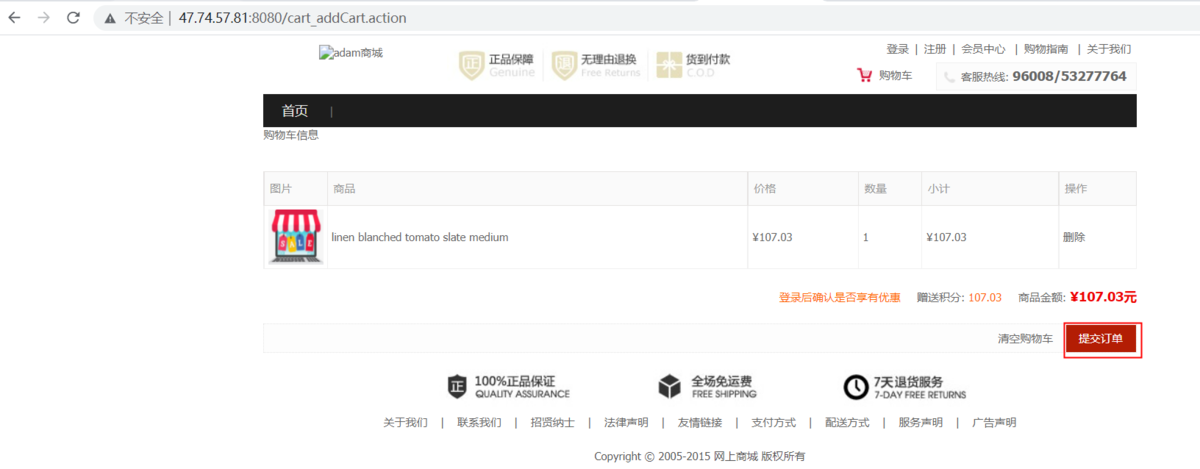
Task: Click the red total ¥107.03元
Action: (x=1103, y=297)
